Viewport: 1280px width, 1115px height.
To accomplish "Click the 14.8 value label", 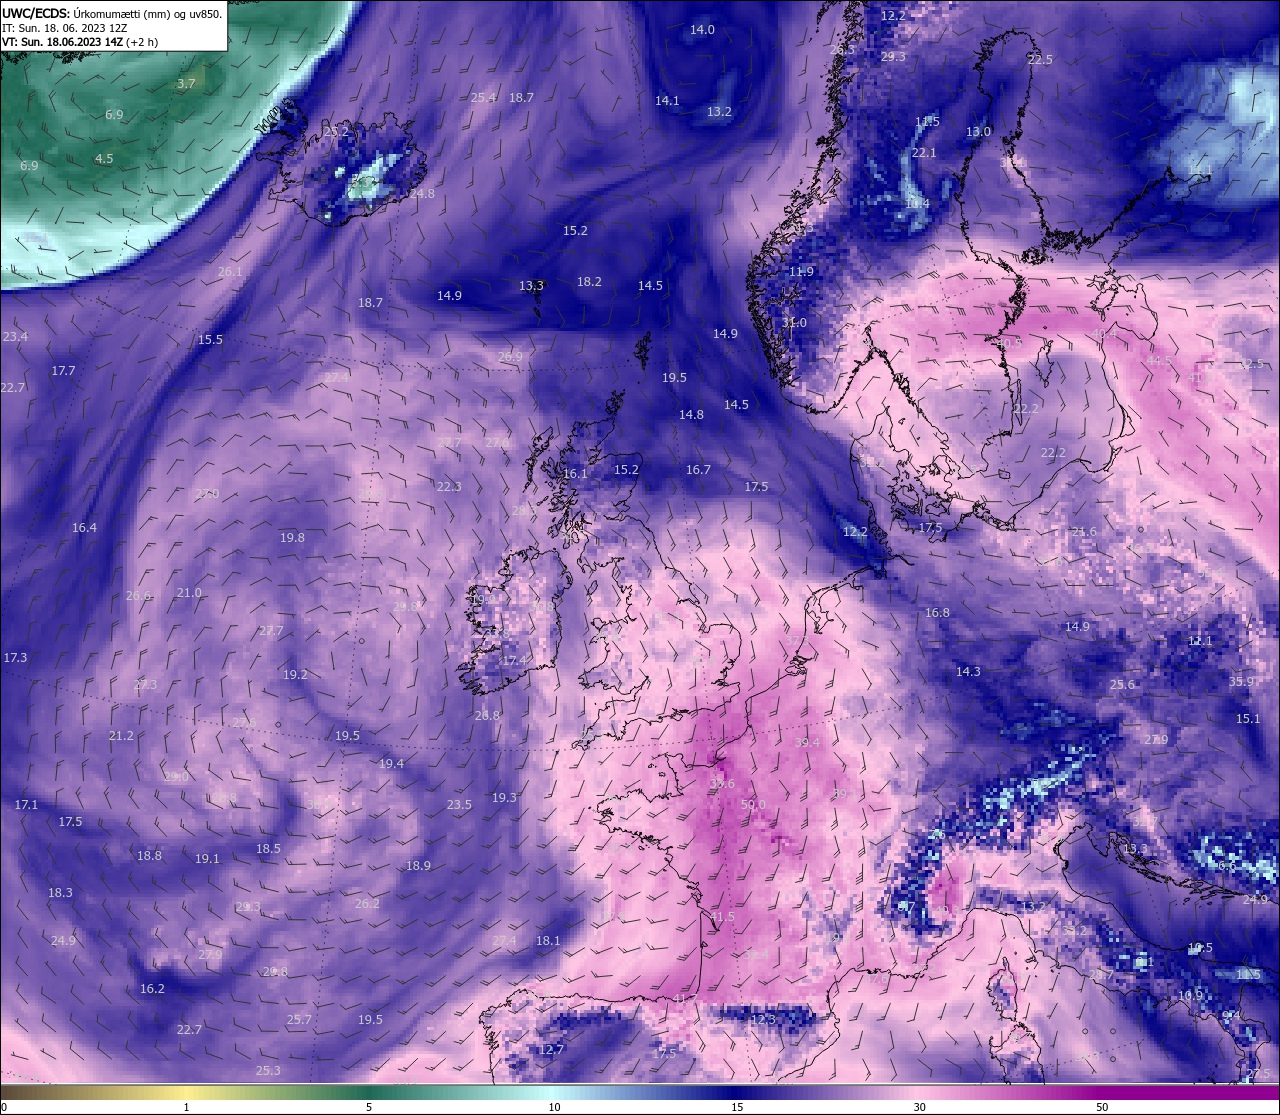I will point(691,415).
